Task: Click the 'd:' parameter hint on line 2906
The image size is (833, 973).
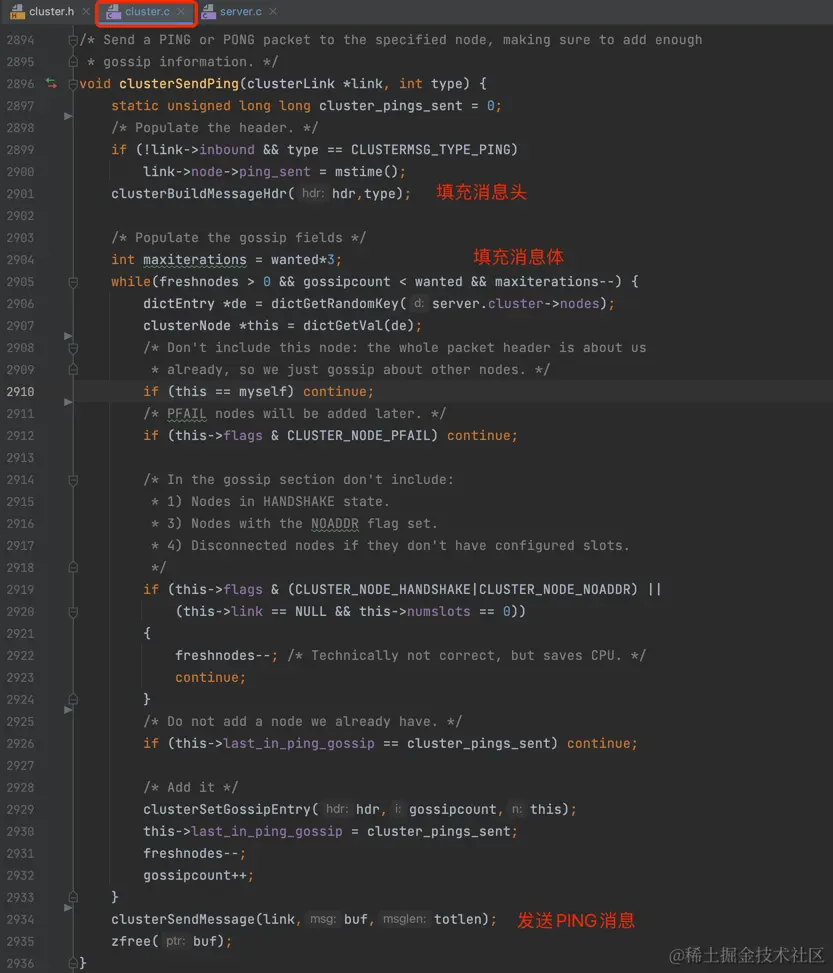Action: (419, 303)
